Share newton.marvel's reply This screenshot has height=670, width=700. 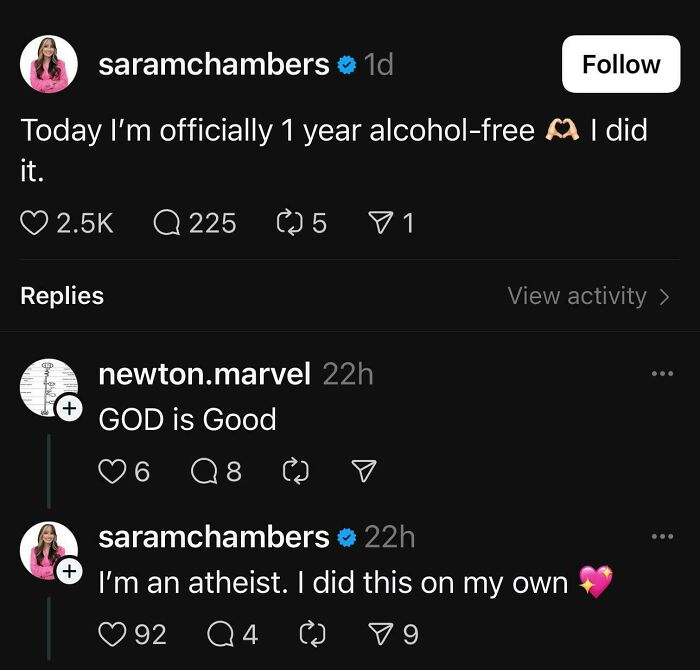[364, 471]
